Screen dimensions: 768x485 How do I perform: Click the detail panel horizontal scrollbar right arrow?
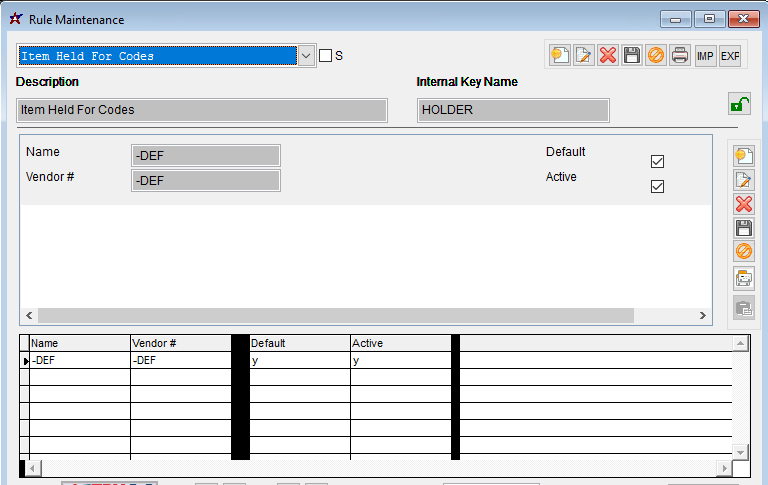point(703,315)
